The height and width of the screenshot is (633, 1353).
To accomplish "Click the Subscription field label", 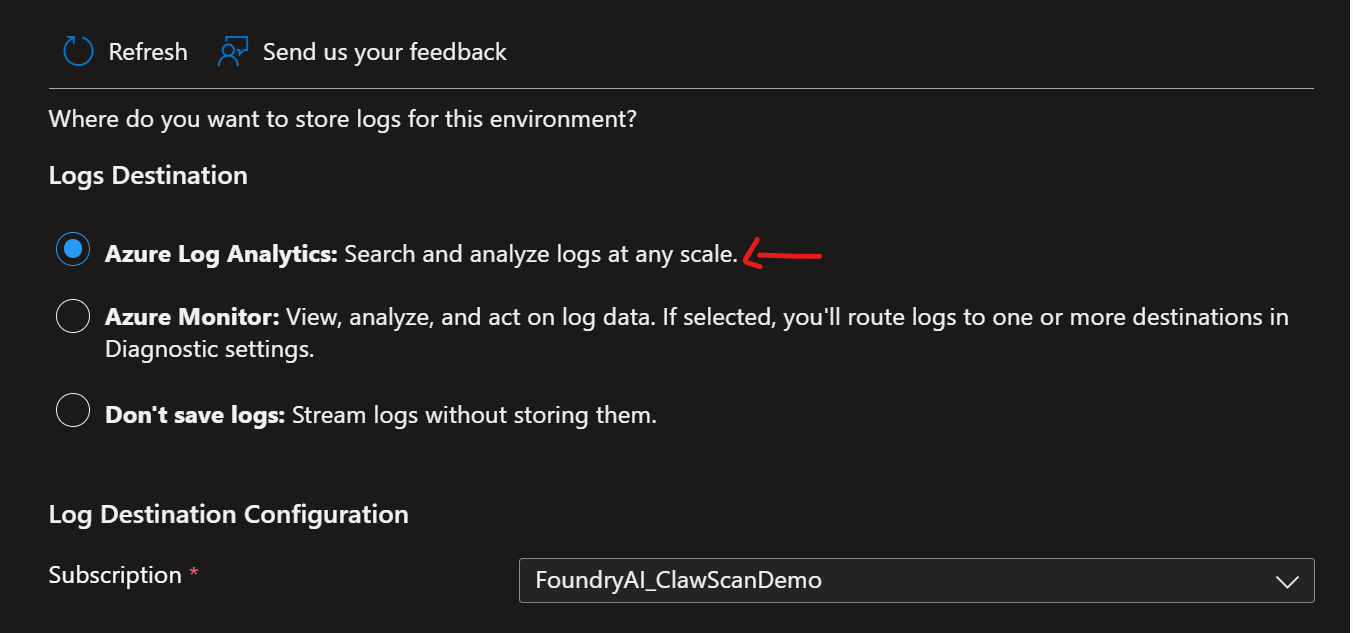I will coord(115,575).
